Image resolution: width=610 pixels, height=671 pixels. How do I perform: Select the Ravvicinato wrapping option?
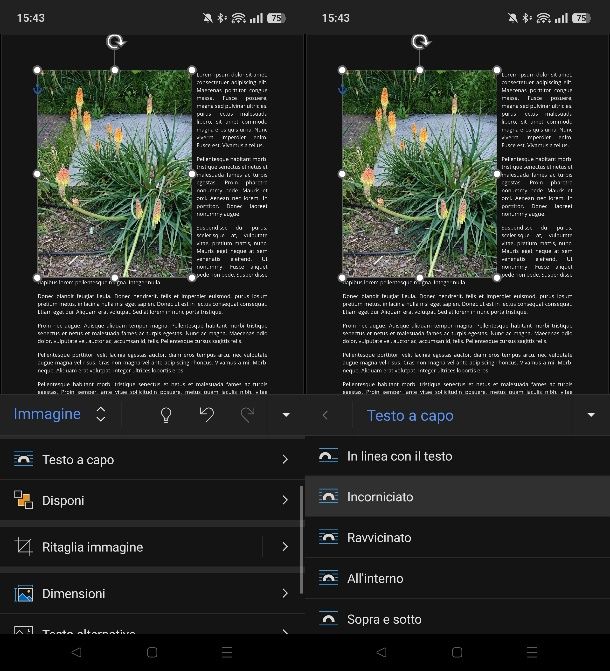click(379, 538)
